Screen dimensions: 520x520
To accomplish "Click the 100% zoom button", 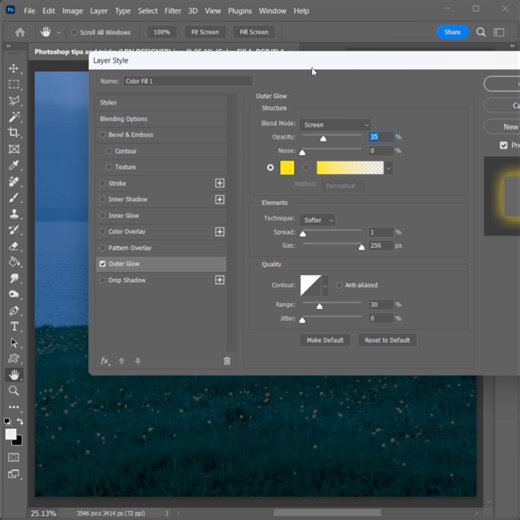I will (x=162, y=32).
